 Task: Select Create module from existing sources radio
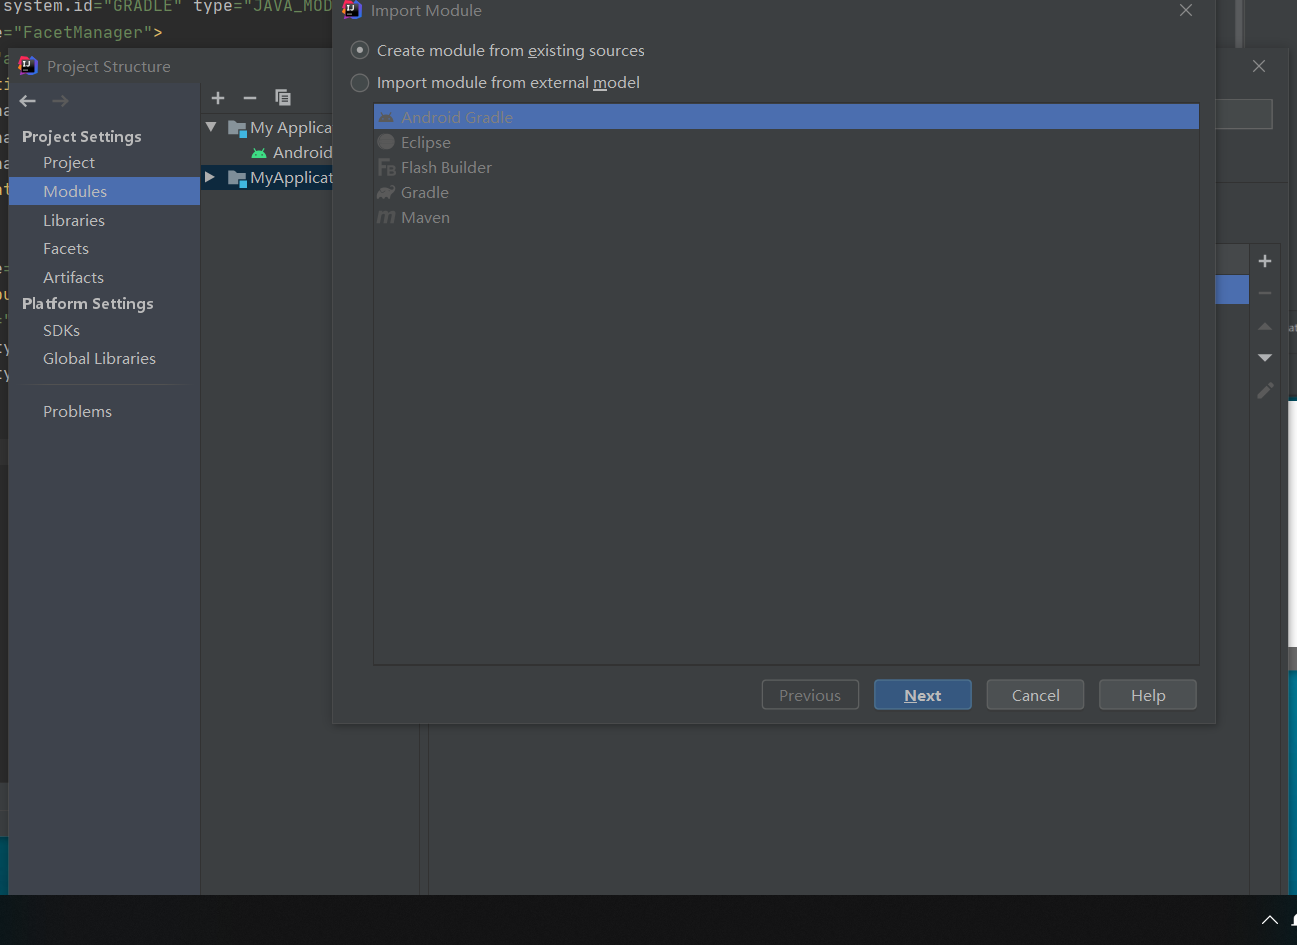(360, 50)
